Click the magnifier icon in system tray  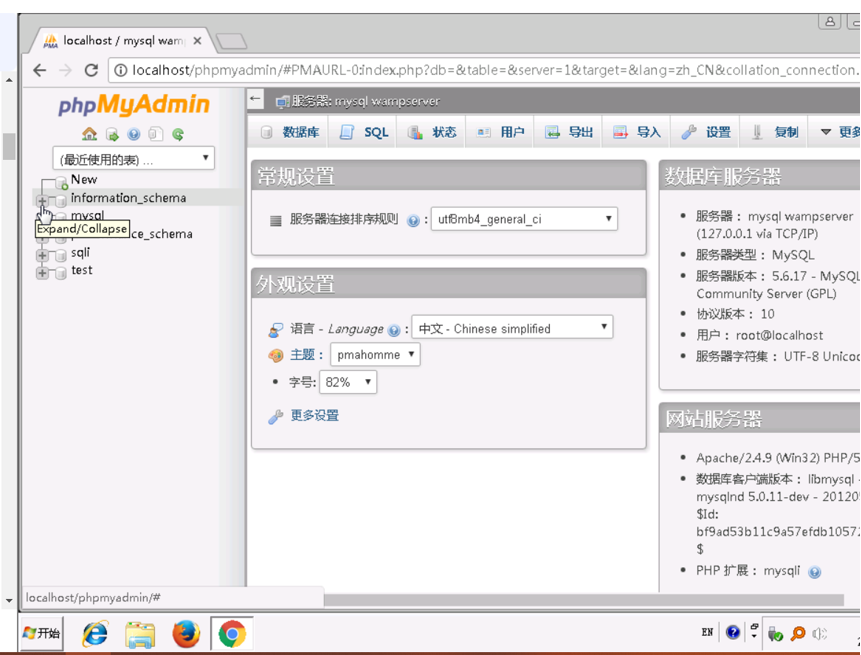pyautogui.click(x=798, y=634)
